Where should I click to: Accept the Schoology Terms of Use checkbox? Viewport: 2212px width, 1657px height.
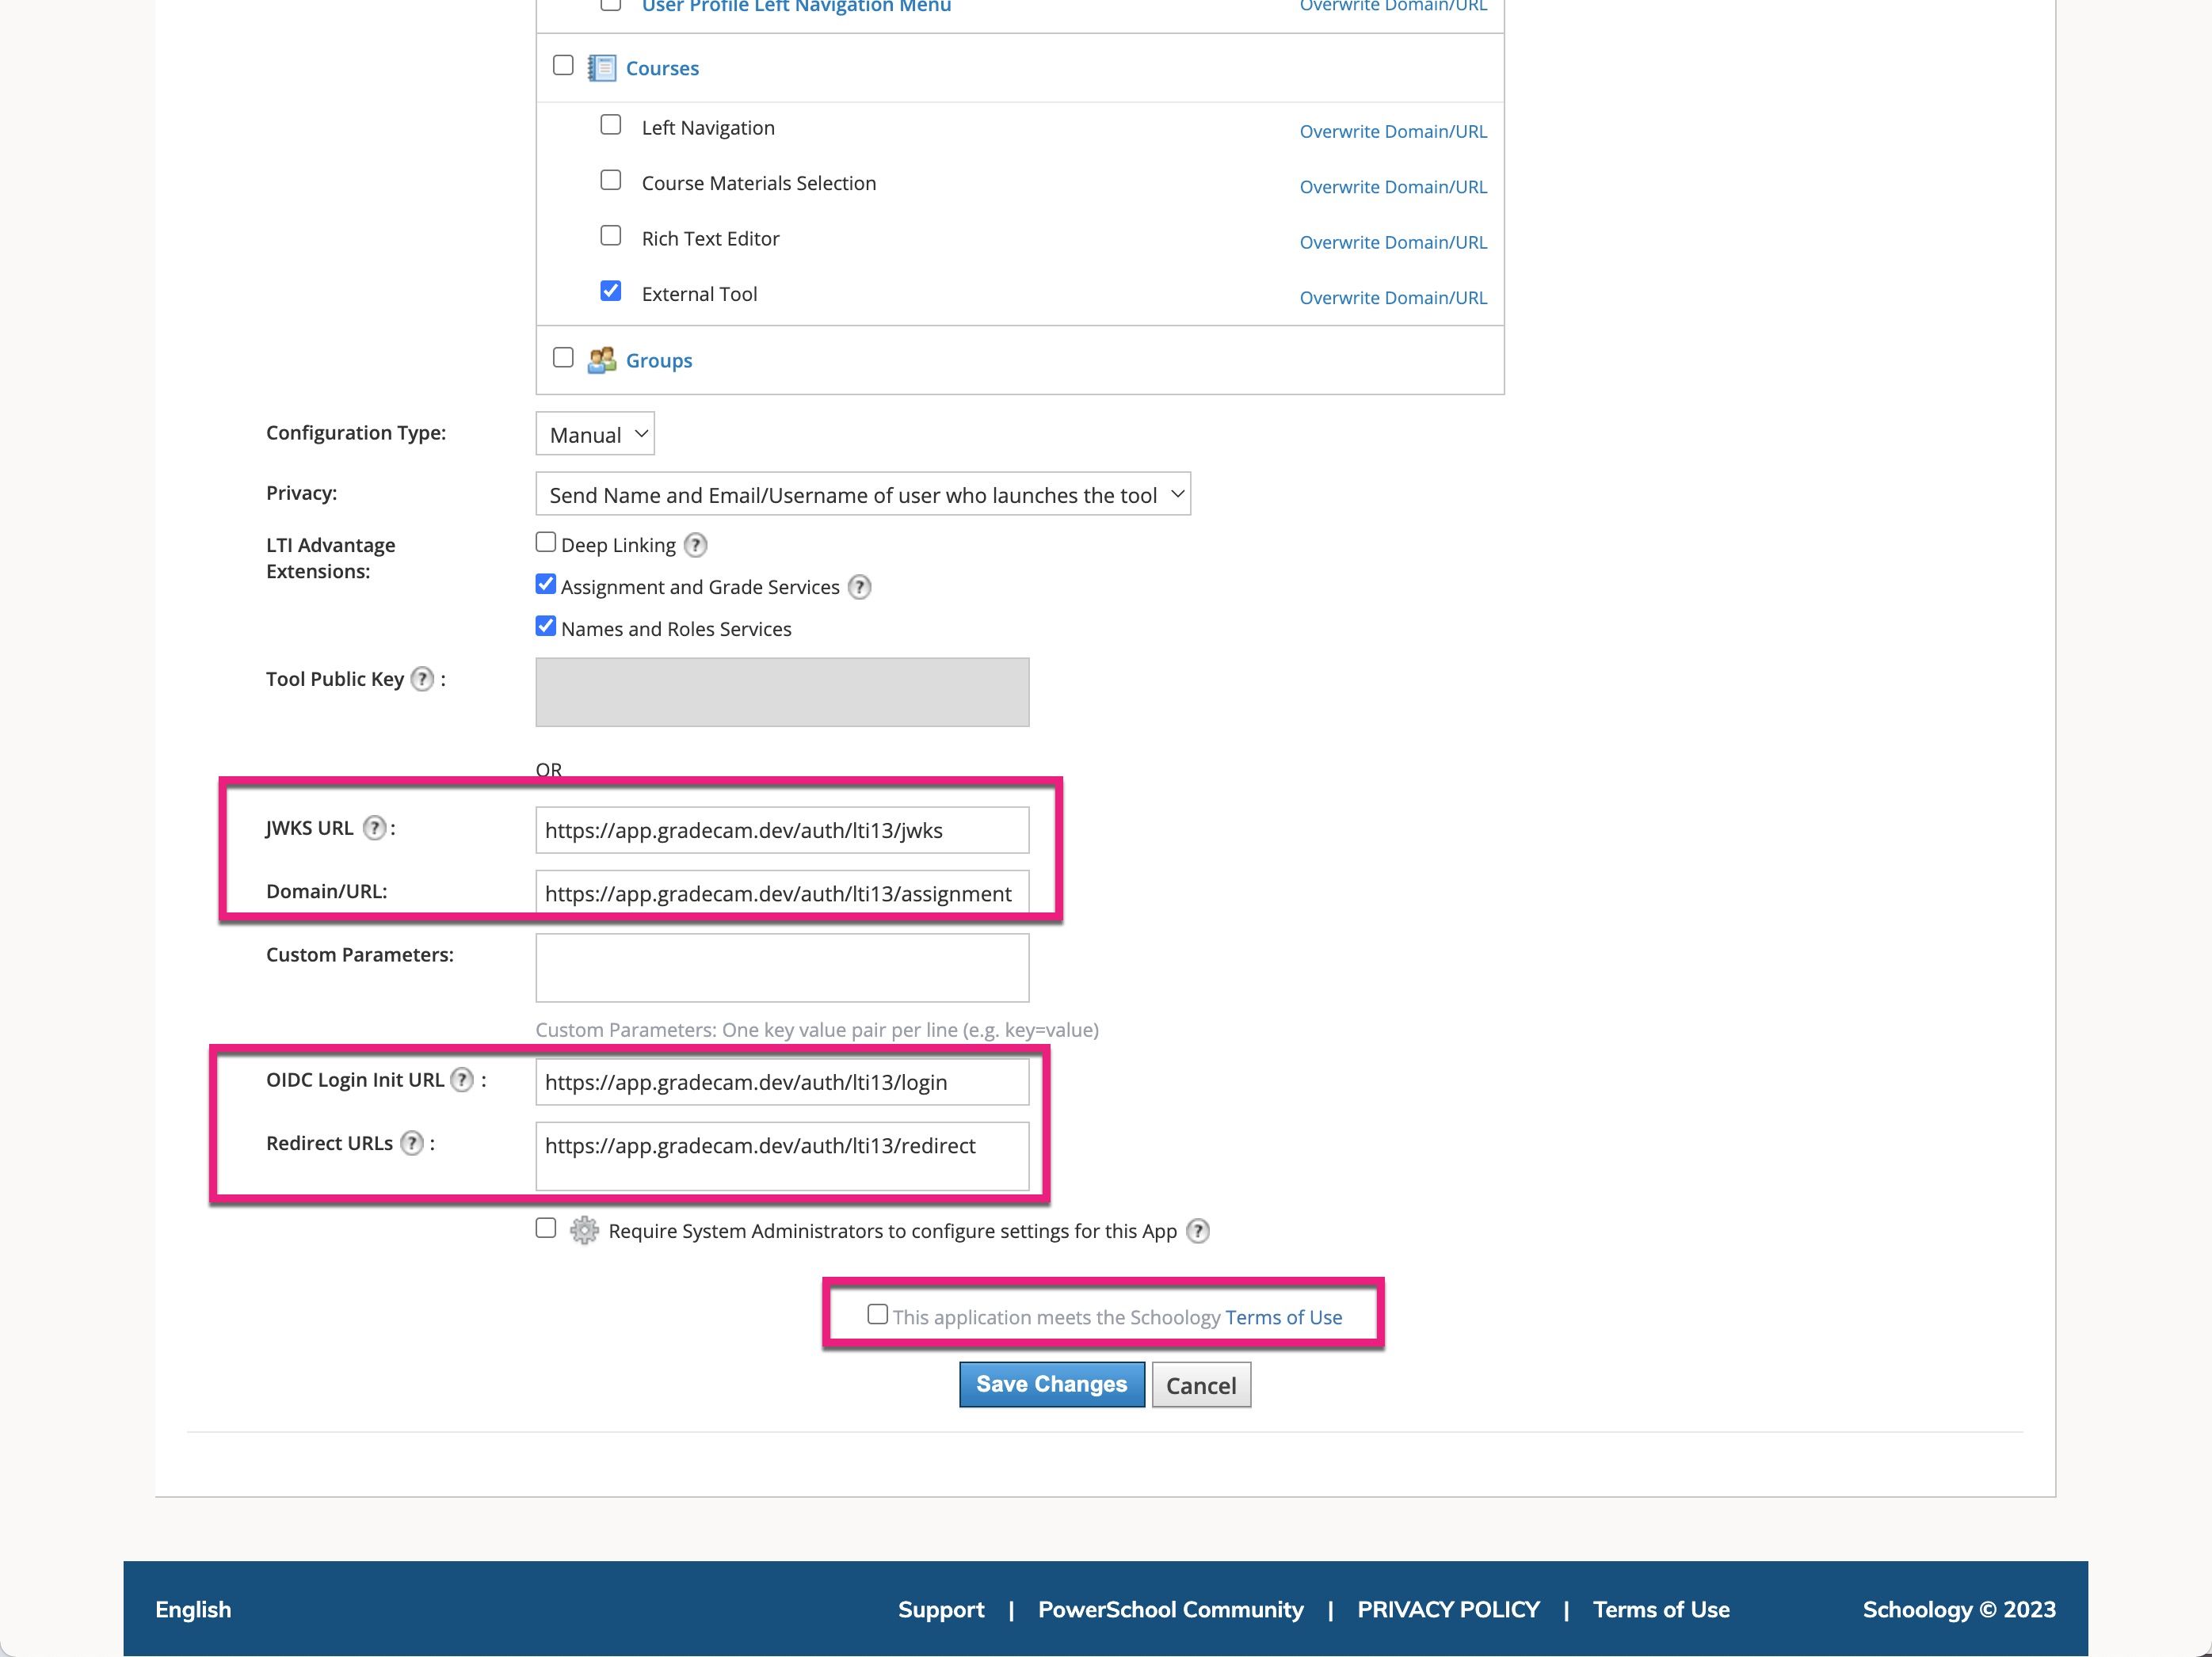click(877, 1314)
